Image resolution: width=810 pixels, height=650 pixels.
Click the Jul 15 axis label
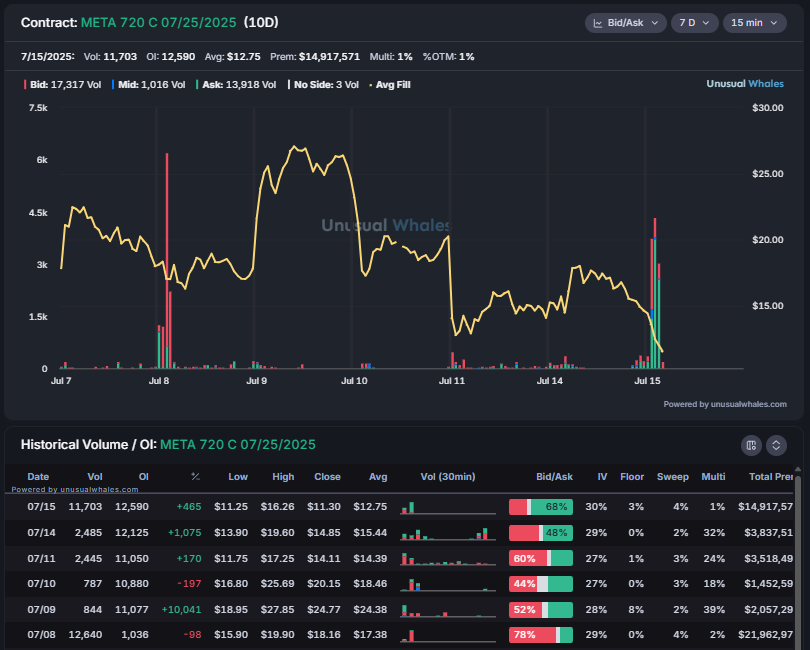coord(647,381)
